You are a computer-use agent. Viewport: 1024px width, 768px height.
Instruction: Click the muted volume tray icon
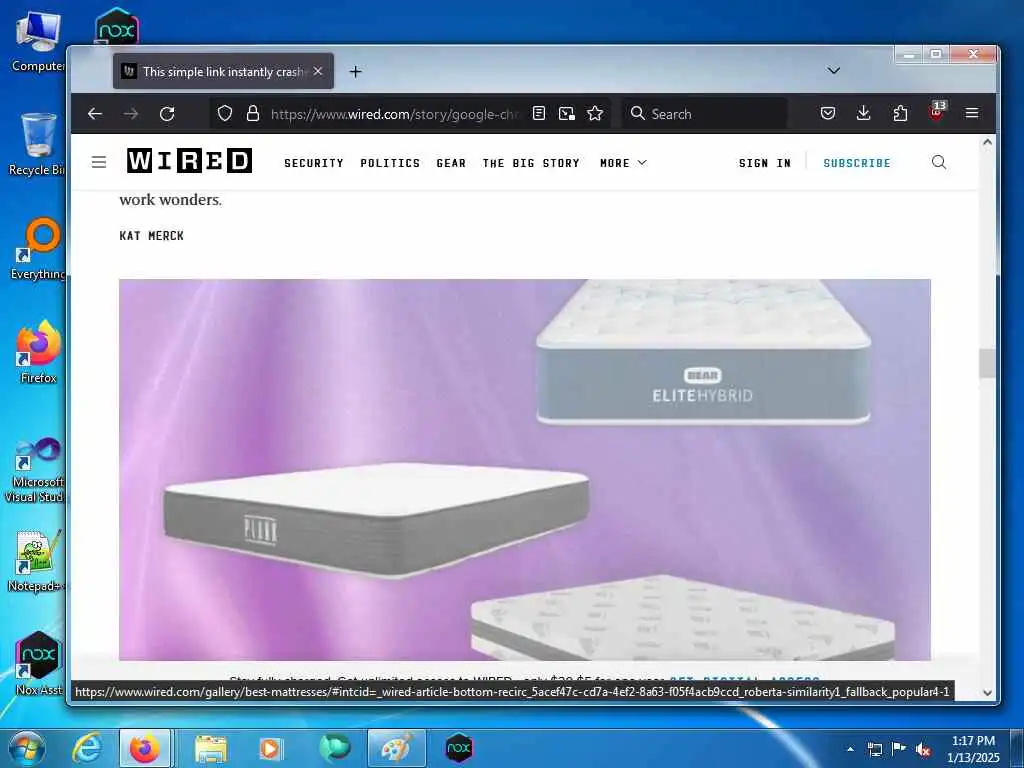(x=923, y=749)
